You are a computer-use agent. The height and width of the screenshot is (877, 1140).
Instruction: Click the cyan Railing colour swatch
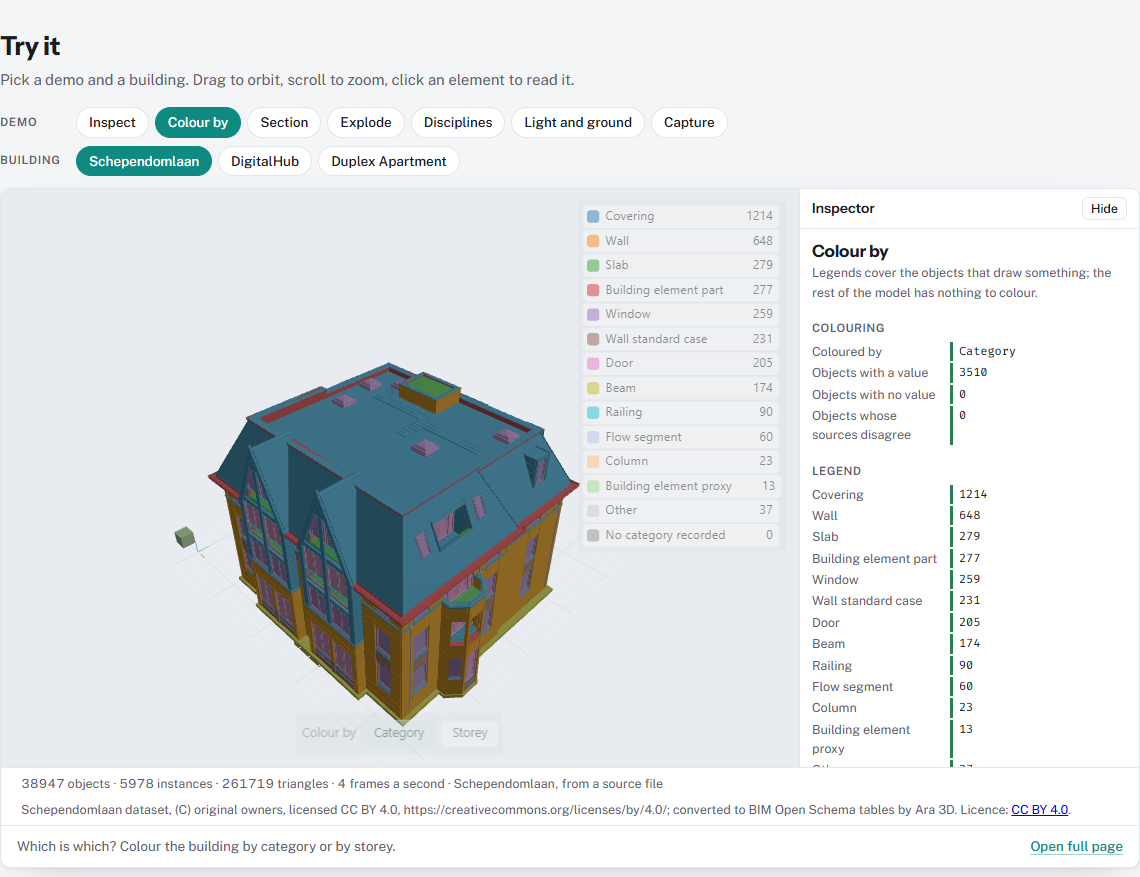click(x=593, y=412)
